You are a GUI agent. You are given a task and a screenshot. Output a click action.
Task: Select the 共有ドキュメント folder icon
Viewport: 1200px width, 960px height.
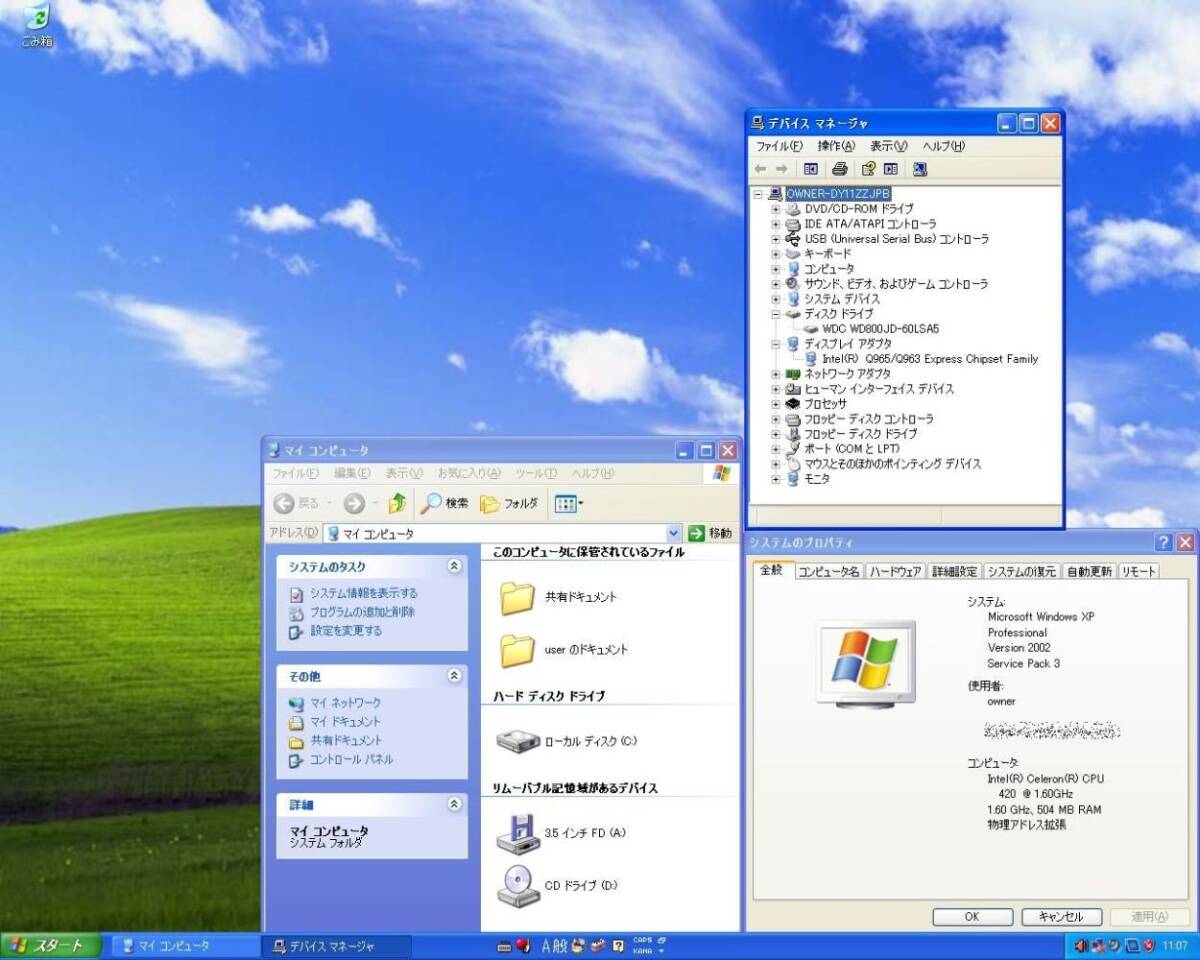[x=518, y=597]
